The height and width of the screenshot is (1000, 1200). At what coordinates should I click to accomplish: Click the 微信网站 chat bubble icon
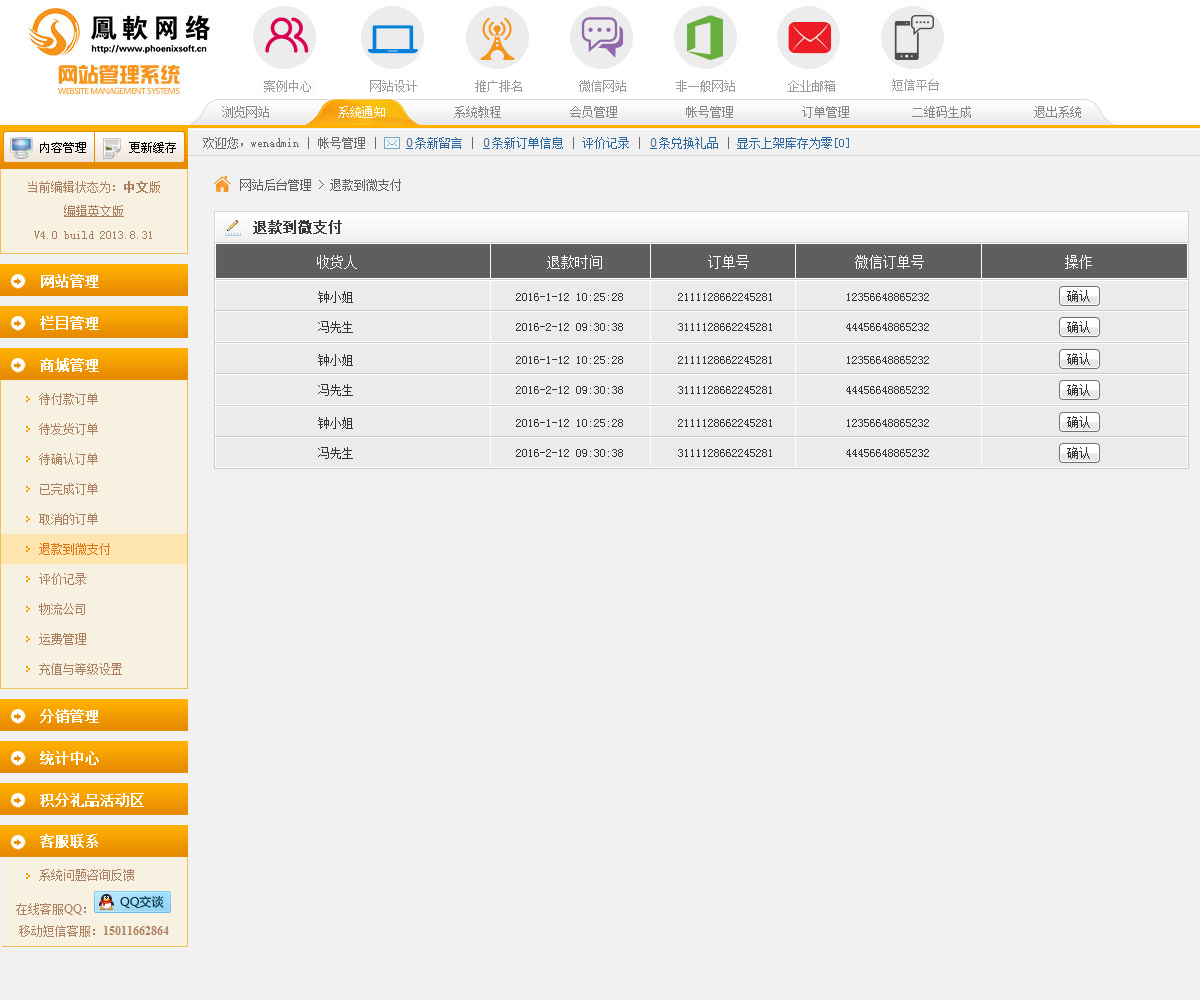coord(601,38)
